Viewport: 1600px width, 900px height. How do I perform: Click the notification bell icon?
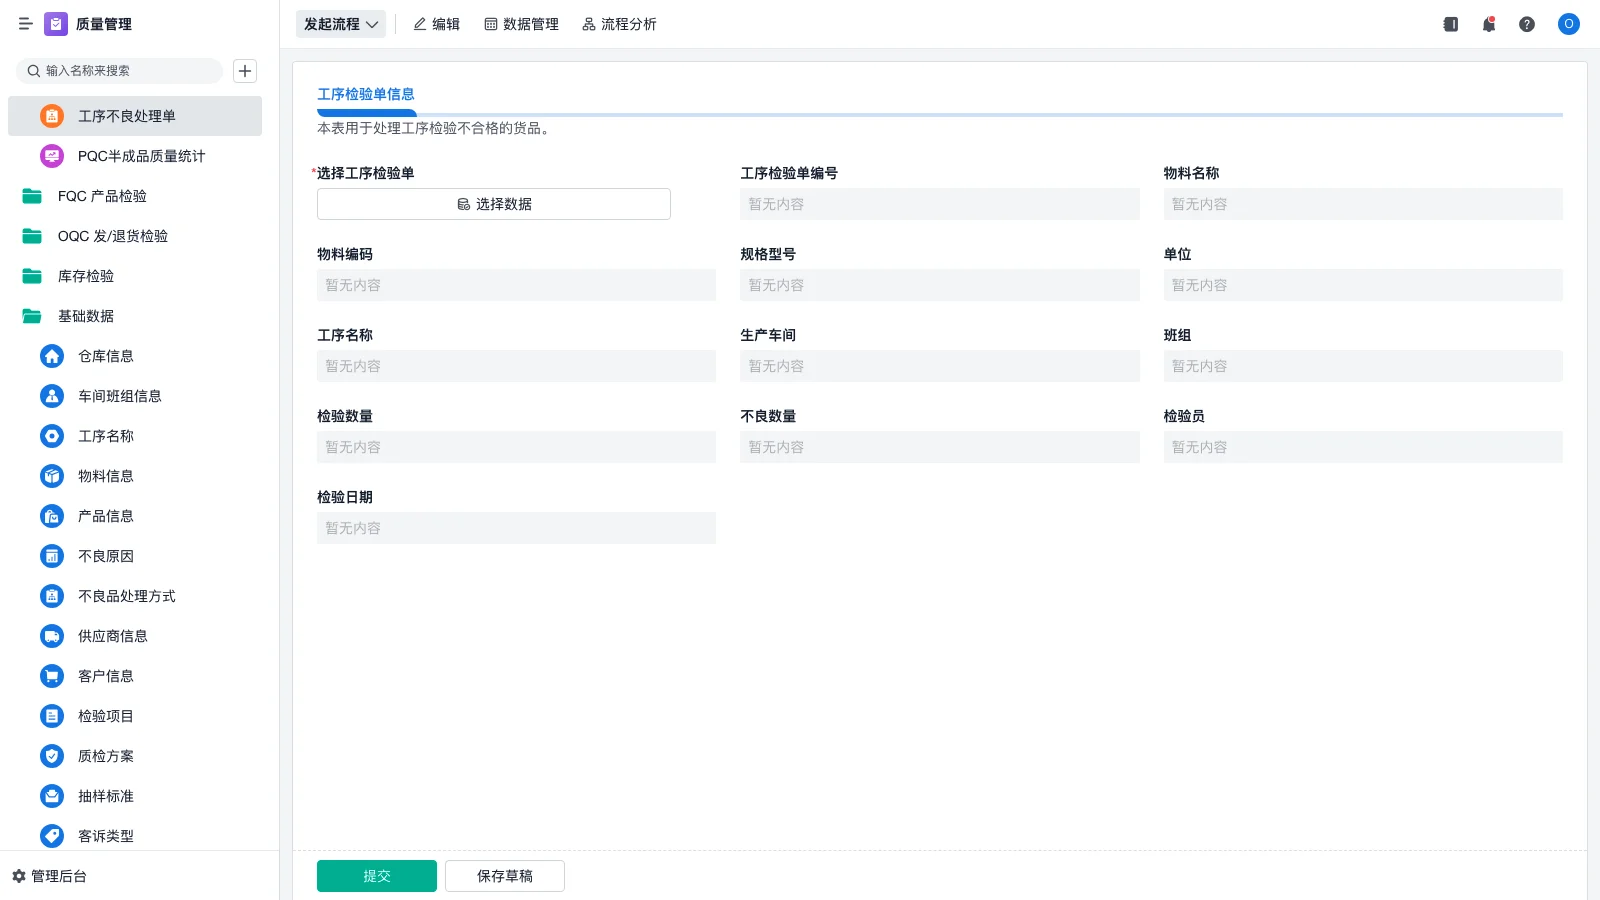click(1488, 24)
